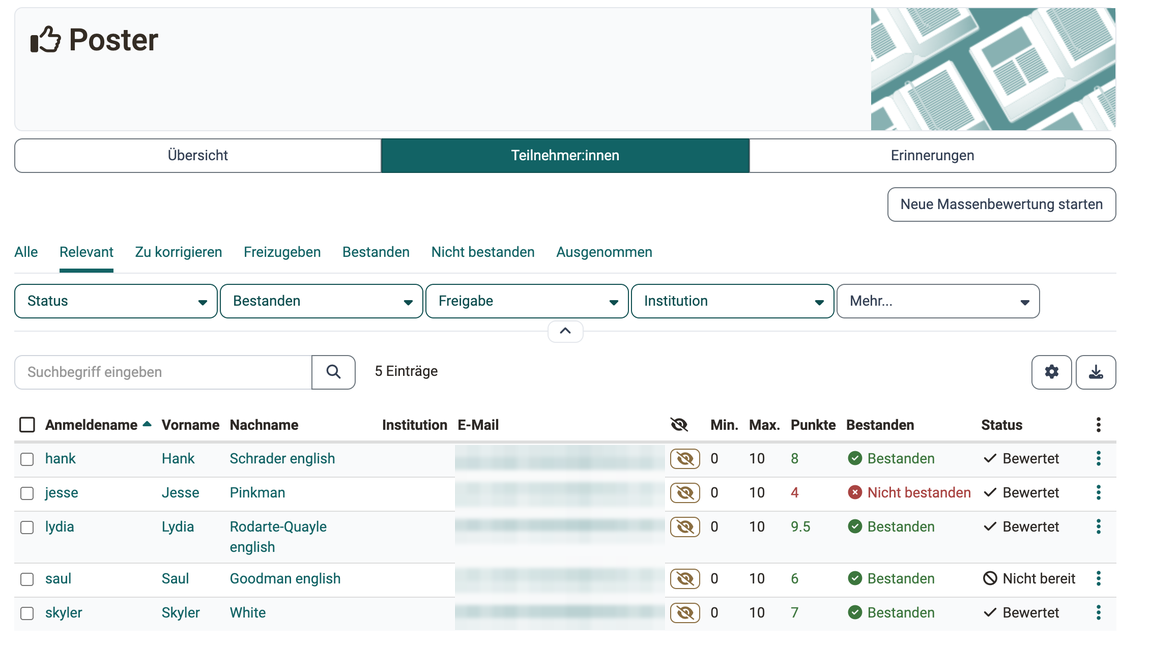The height and width of the screenshot is (645, 1150).
Task: Select Teilnehmer:innen tab
Action: coord(565,156)
